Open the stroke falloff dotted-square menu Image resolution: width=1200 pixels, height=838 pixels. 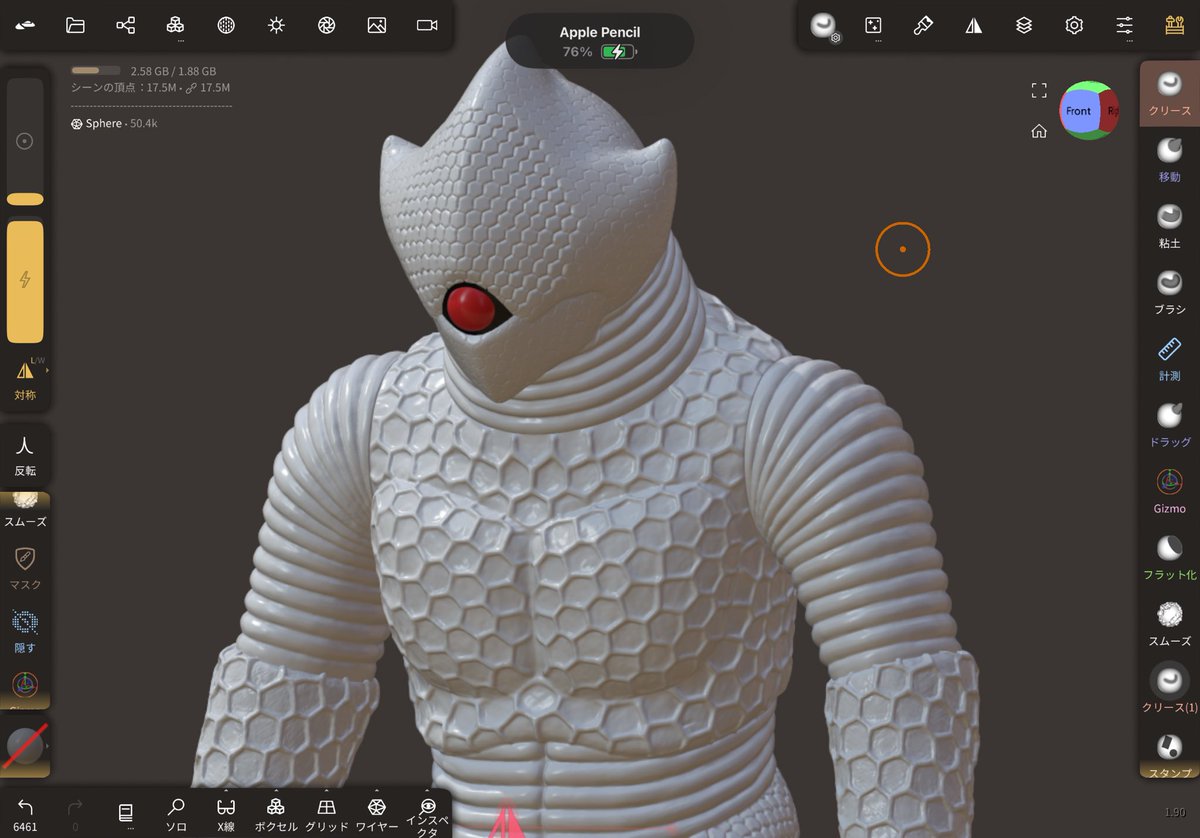873,25
